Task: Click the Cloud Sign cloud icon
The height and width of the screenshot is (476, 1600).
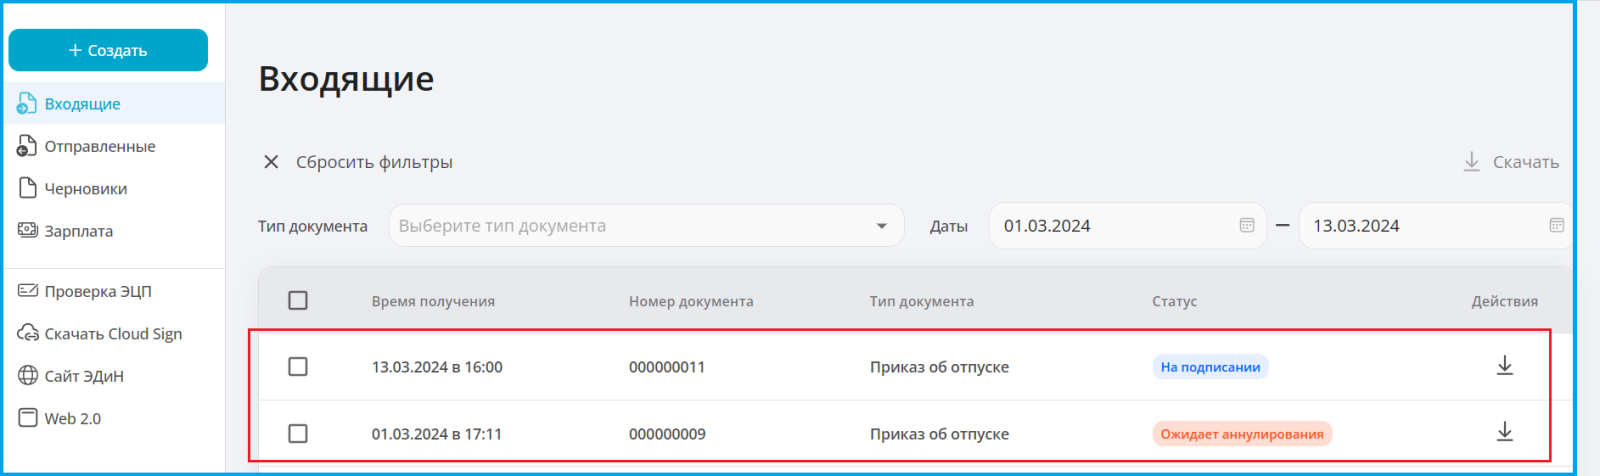Action: (27, 333)
